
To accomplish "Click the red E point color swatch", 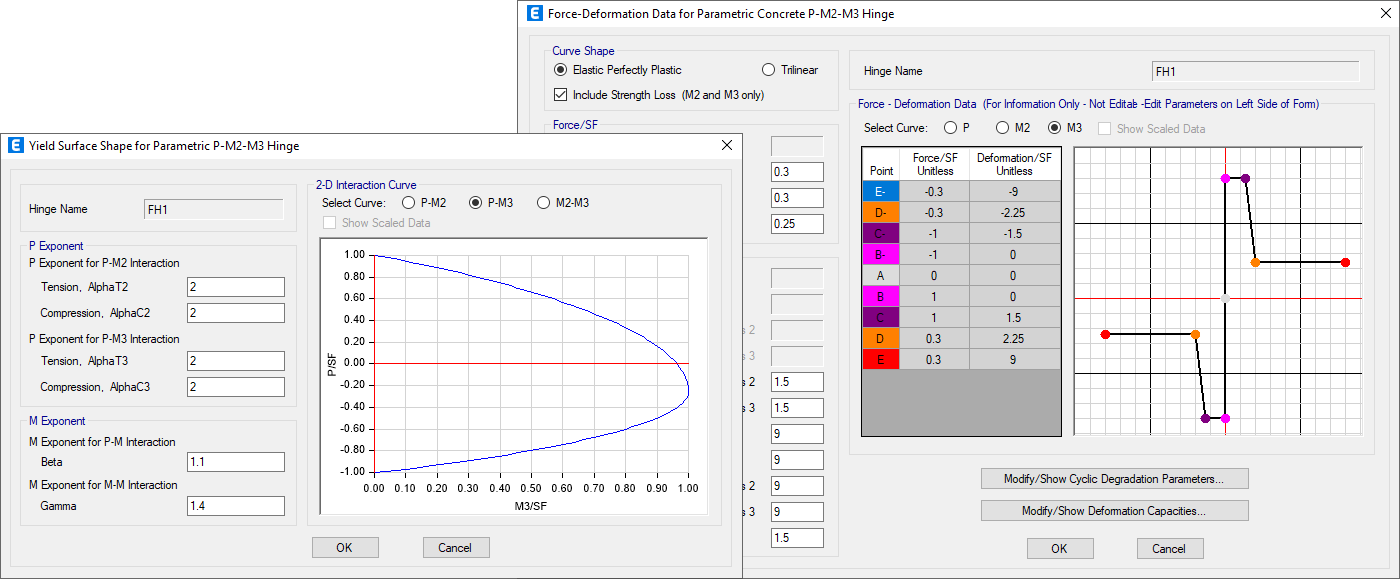I will tap(880, 359).
